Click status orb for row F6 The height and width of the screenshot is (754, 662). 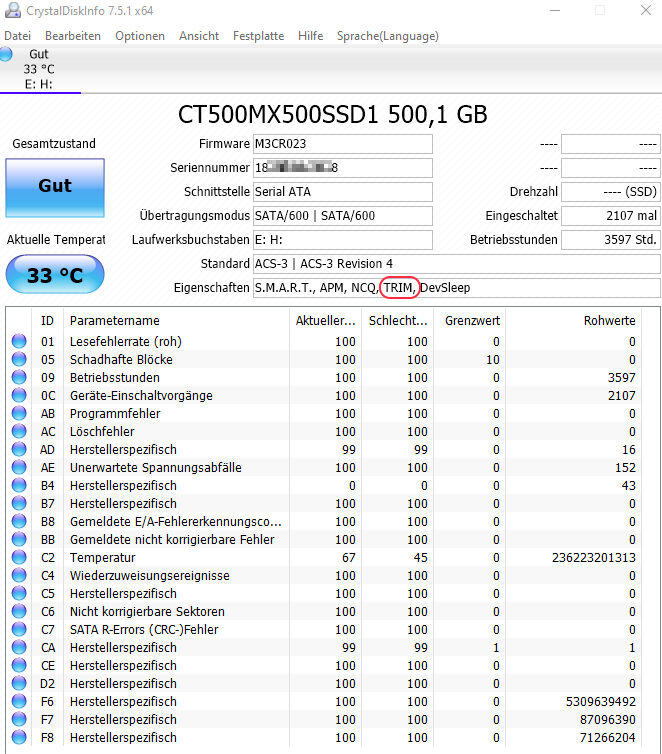pos(19,702)
